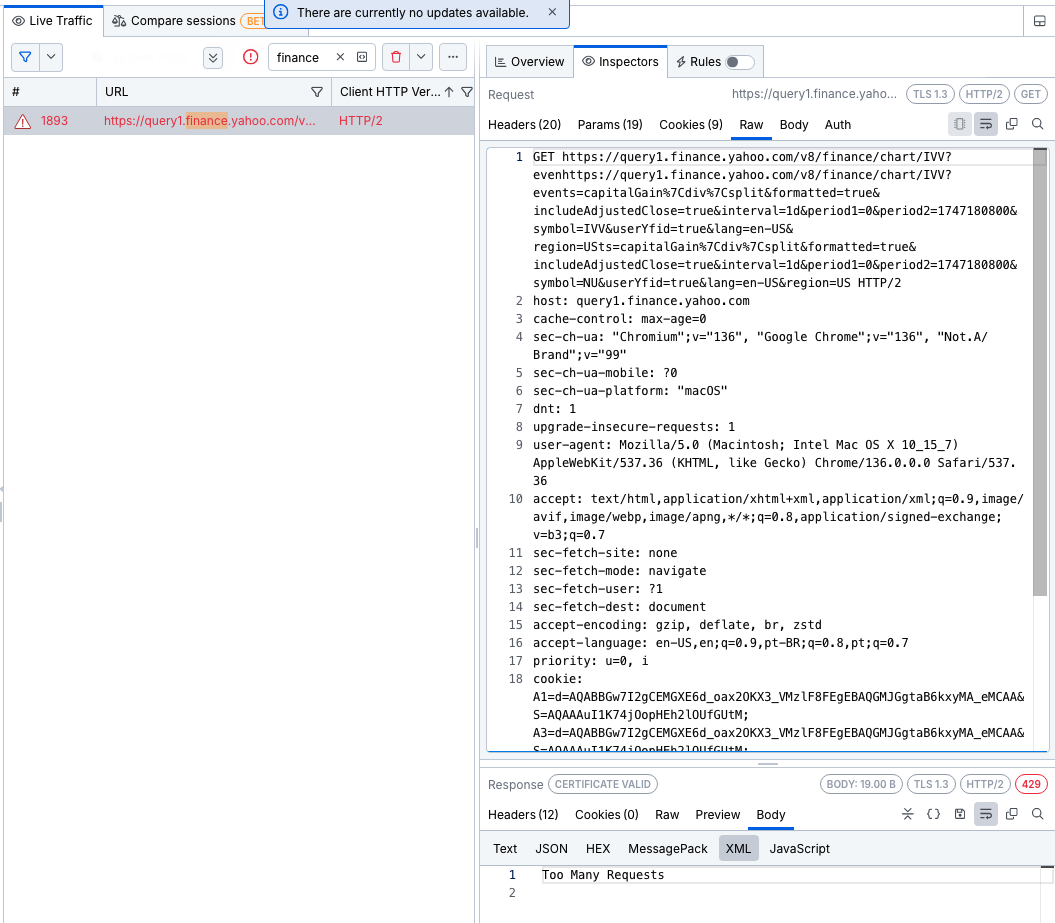
Task: Click the red error indicator icon
Action: (250, 57)
